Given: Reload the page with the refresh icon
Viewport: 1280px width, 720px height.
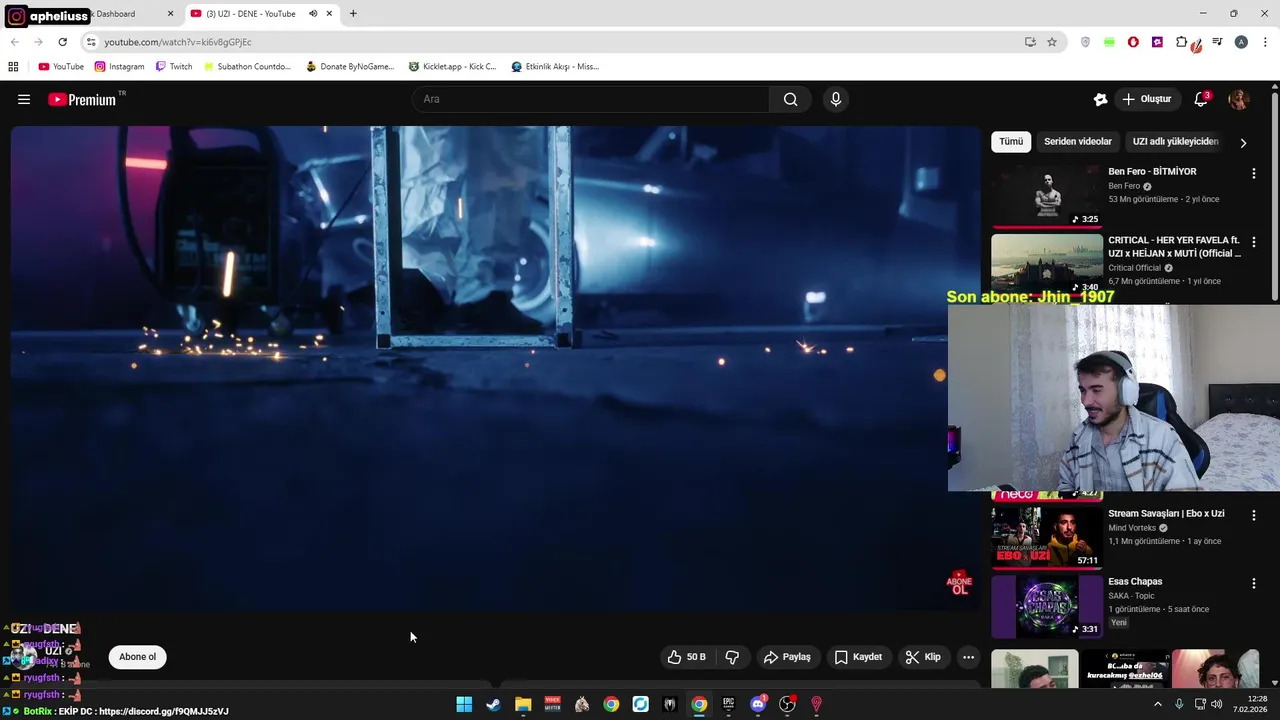Looking at the screenshot, I should tap(62, 42).
